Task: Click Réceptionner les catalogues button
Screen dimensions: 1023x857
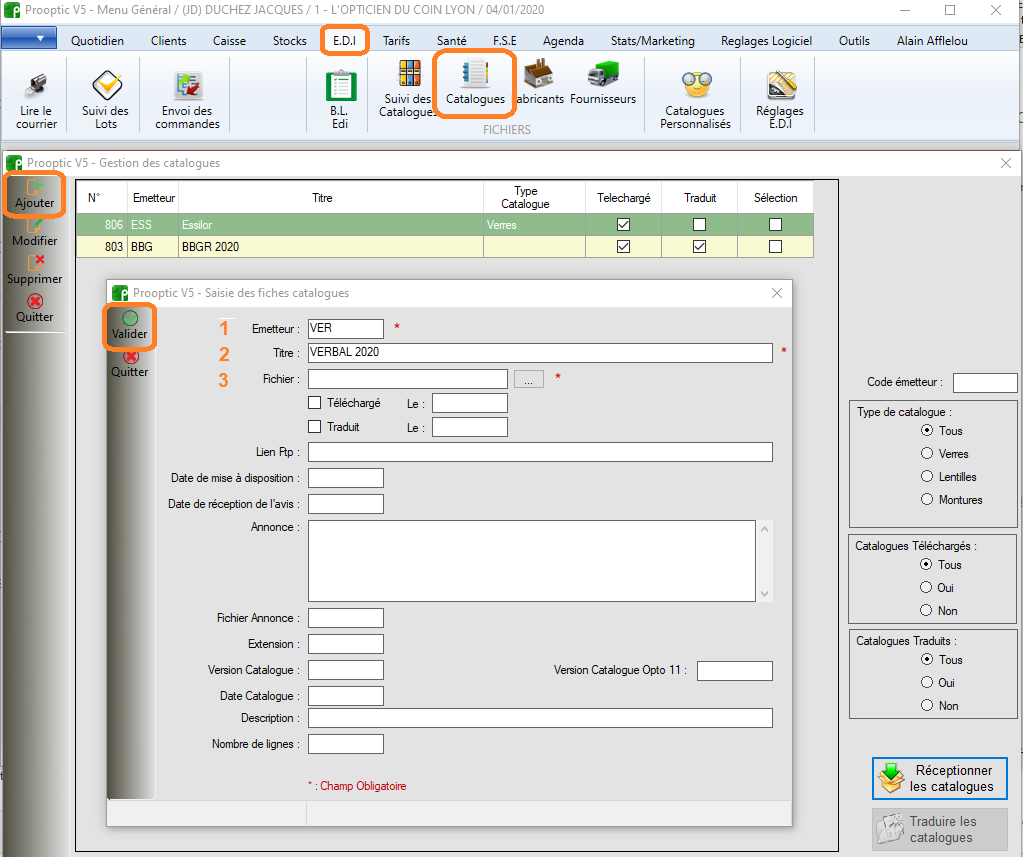Action: click(939, 778)
